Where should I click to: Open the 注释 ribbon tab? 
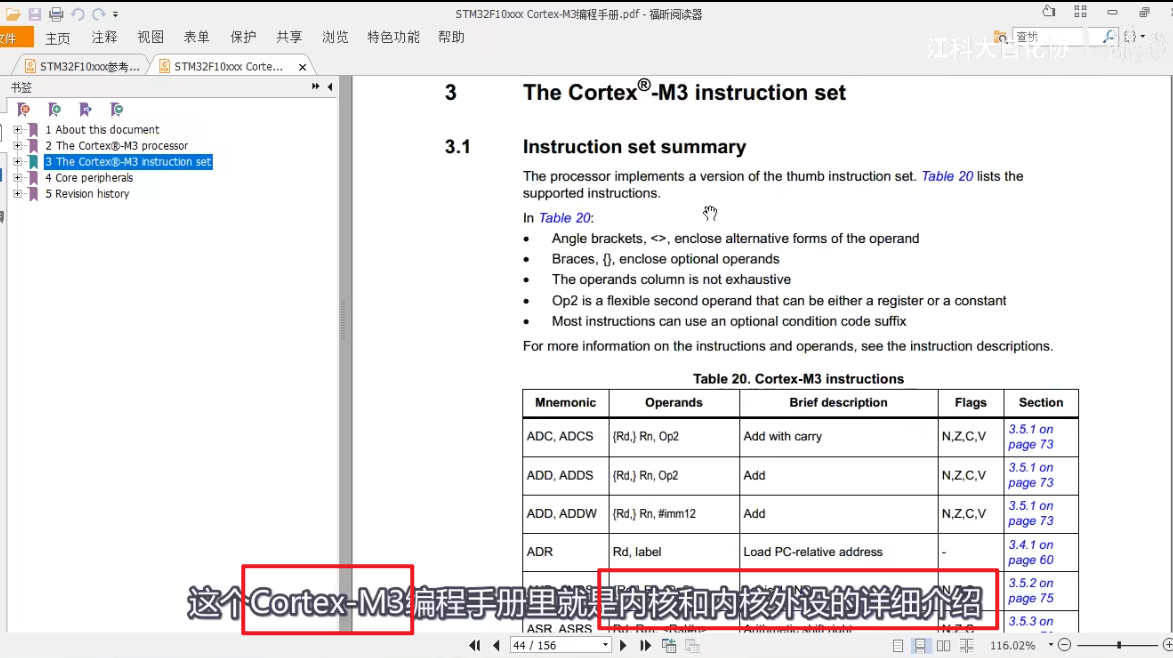point(104,37)
